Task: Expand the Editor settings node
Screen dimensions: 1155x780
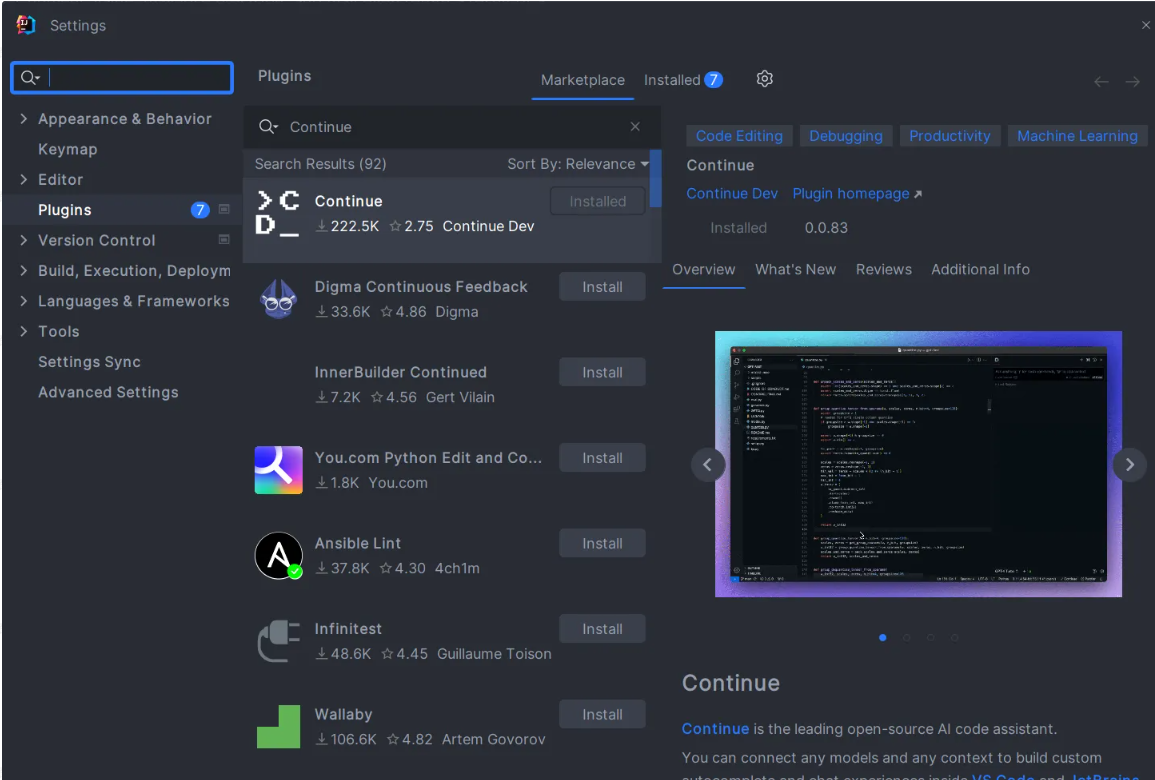Action: pos(24,179)
